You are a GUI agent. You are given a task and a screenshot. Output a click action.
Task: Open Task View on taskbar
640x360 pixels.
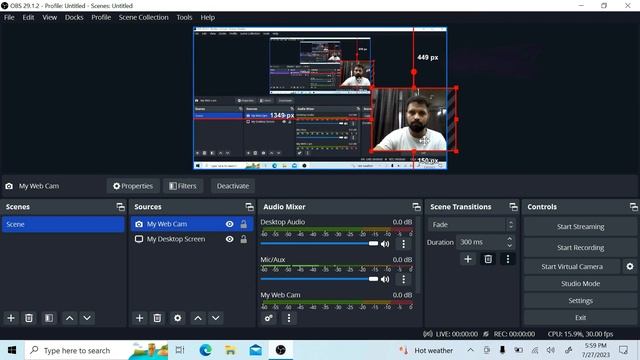click(180, 350)
